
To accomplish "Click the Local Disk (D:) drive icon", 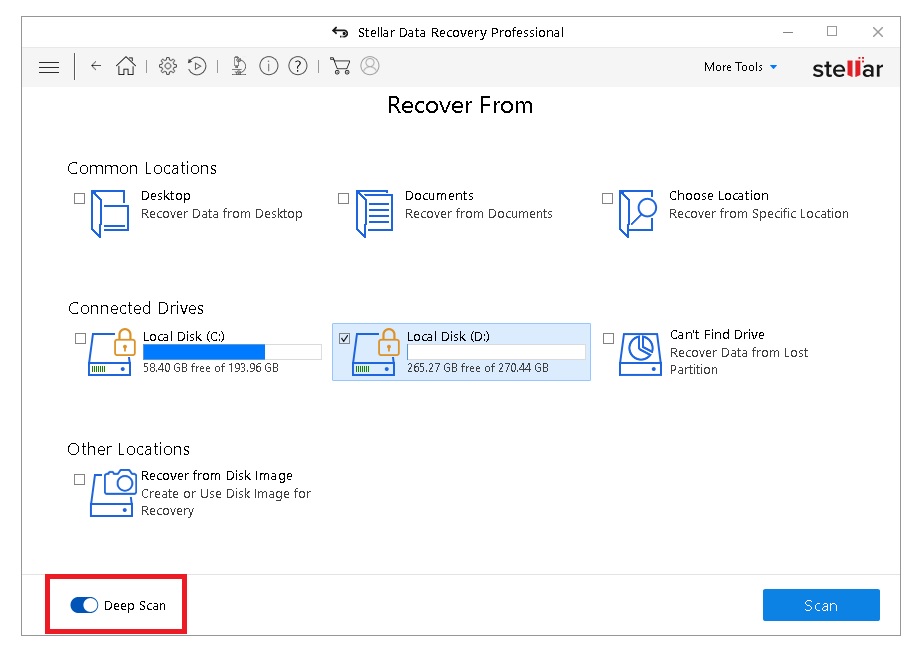I will pyautogui.click(x=376, y=351).
